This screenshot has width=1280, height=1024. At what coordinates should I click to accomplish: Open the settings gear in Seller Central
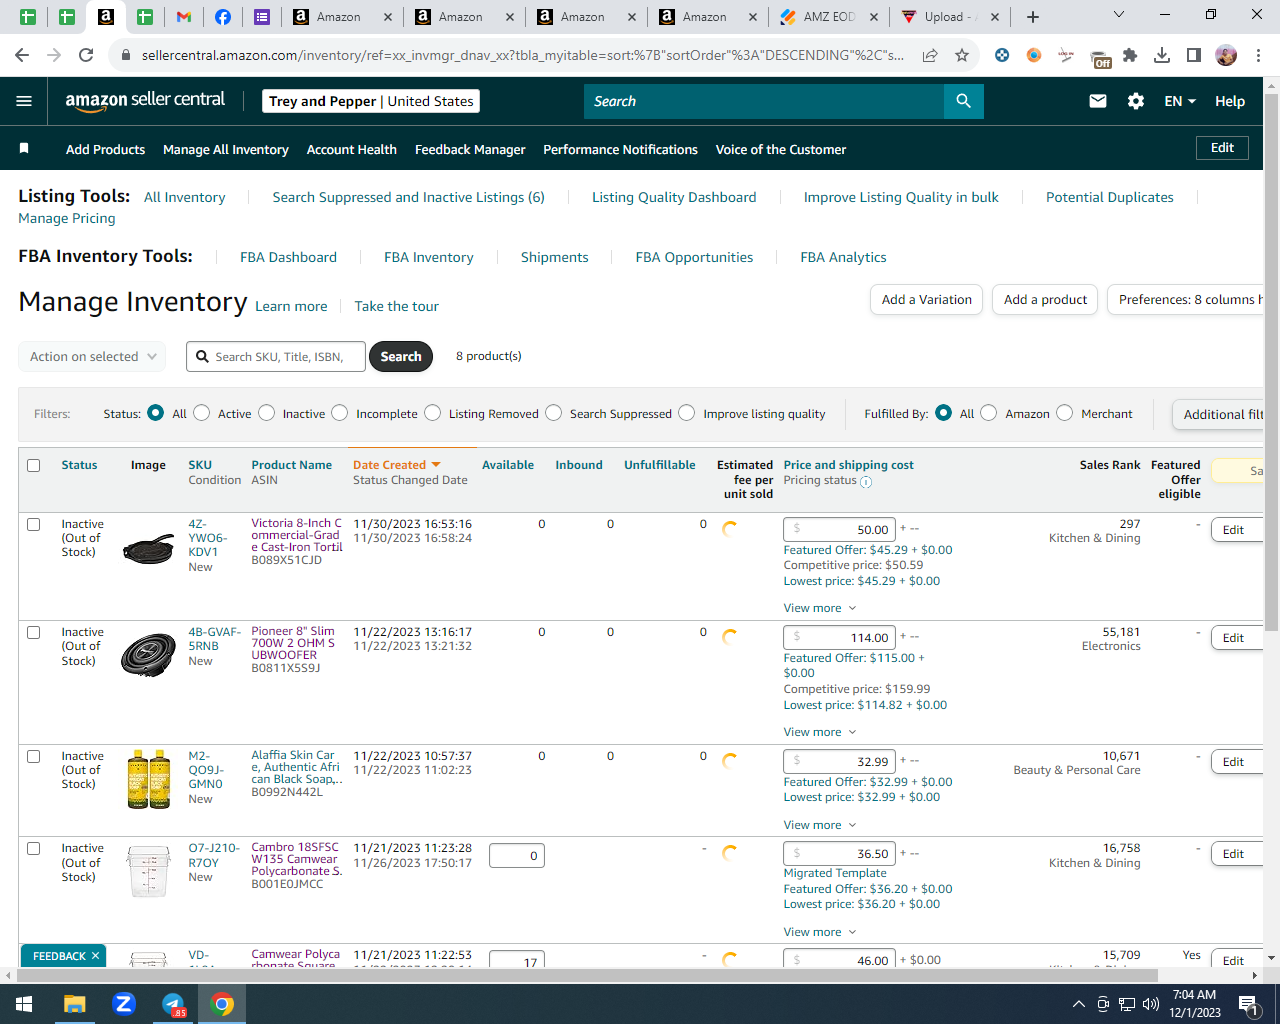(1136, 101)
